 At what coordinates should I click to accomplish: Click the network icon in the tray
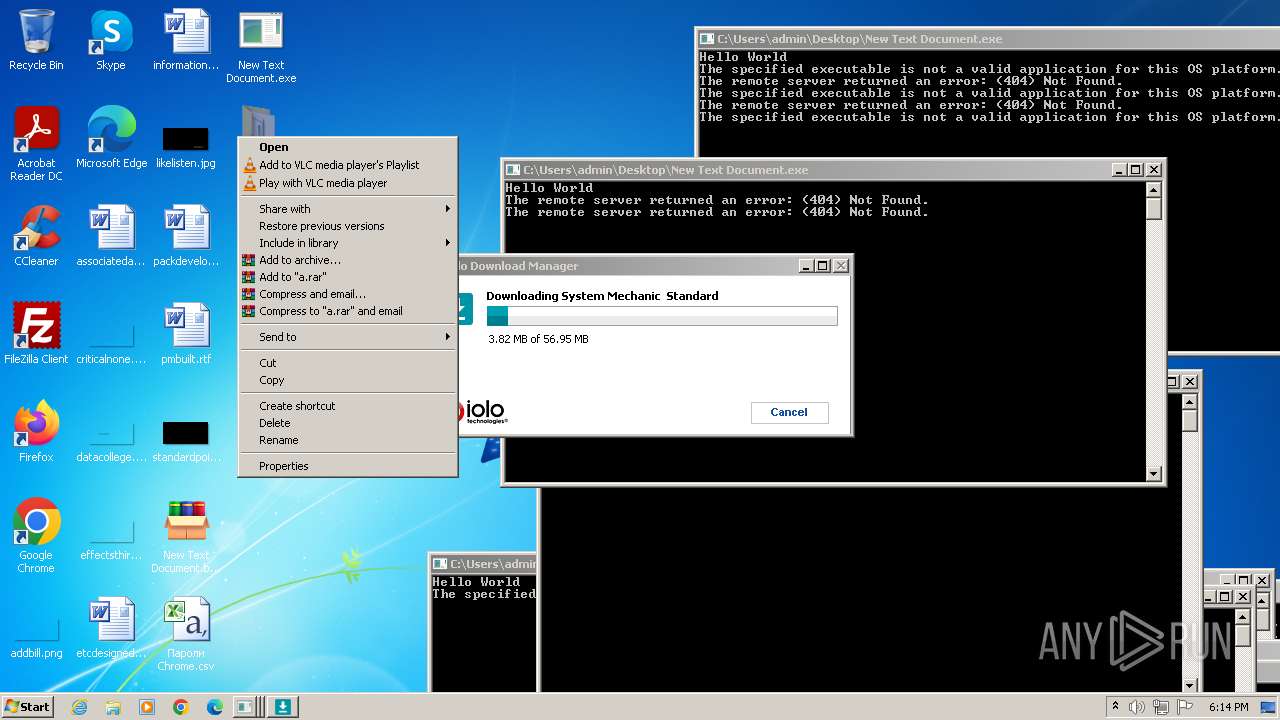(1161, 707)
